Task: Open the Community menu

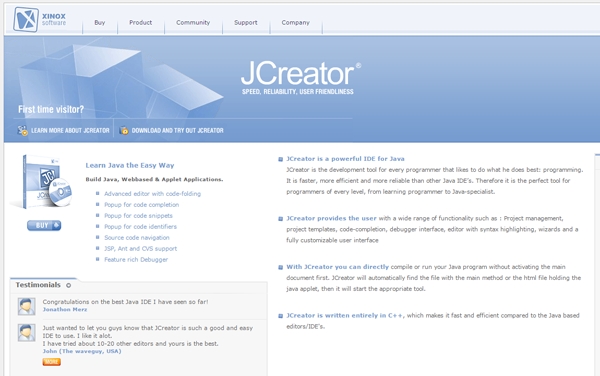Action: tap(193, 23)
